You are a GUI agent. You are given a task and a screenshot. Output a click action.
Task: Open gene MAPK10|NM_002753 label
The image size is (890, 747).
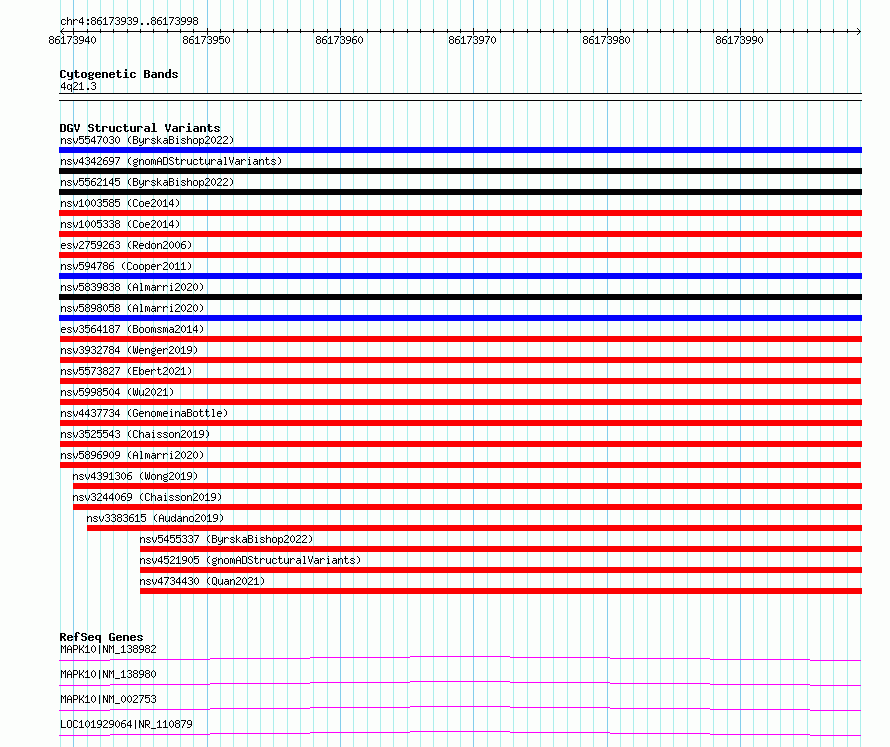pyautogui.click(x=108, y=699)
